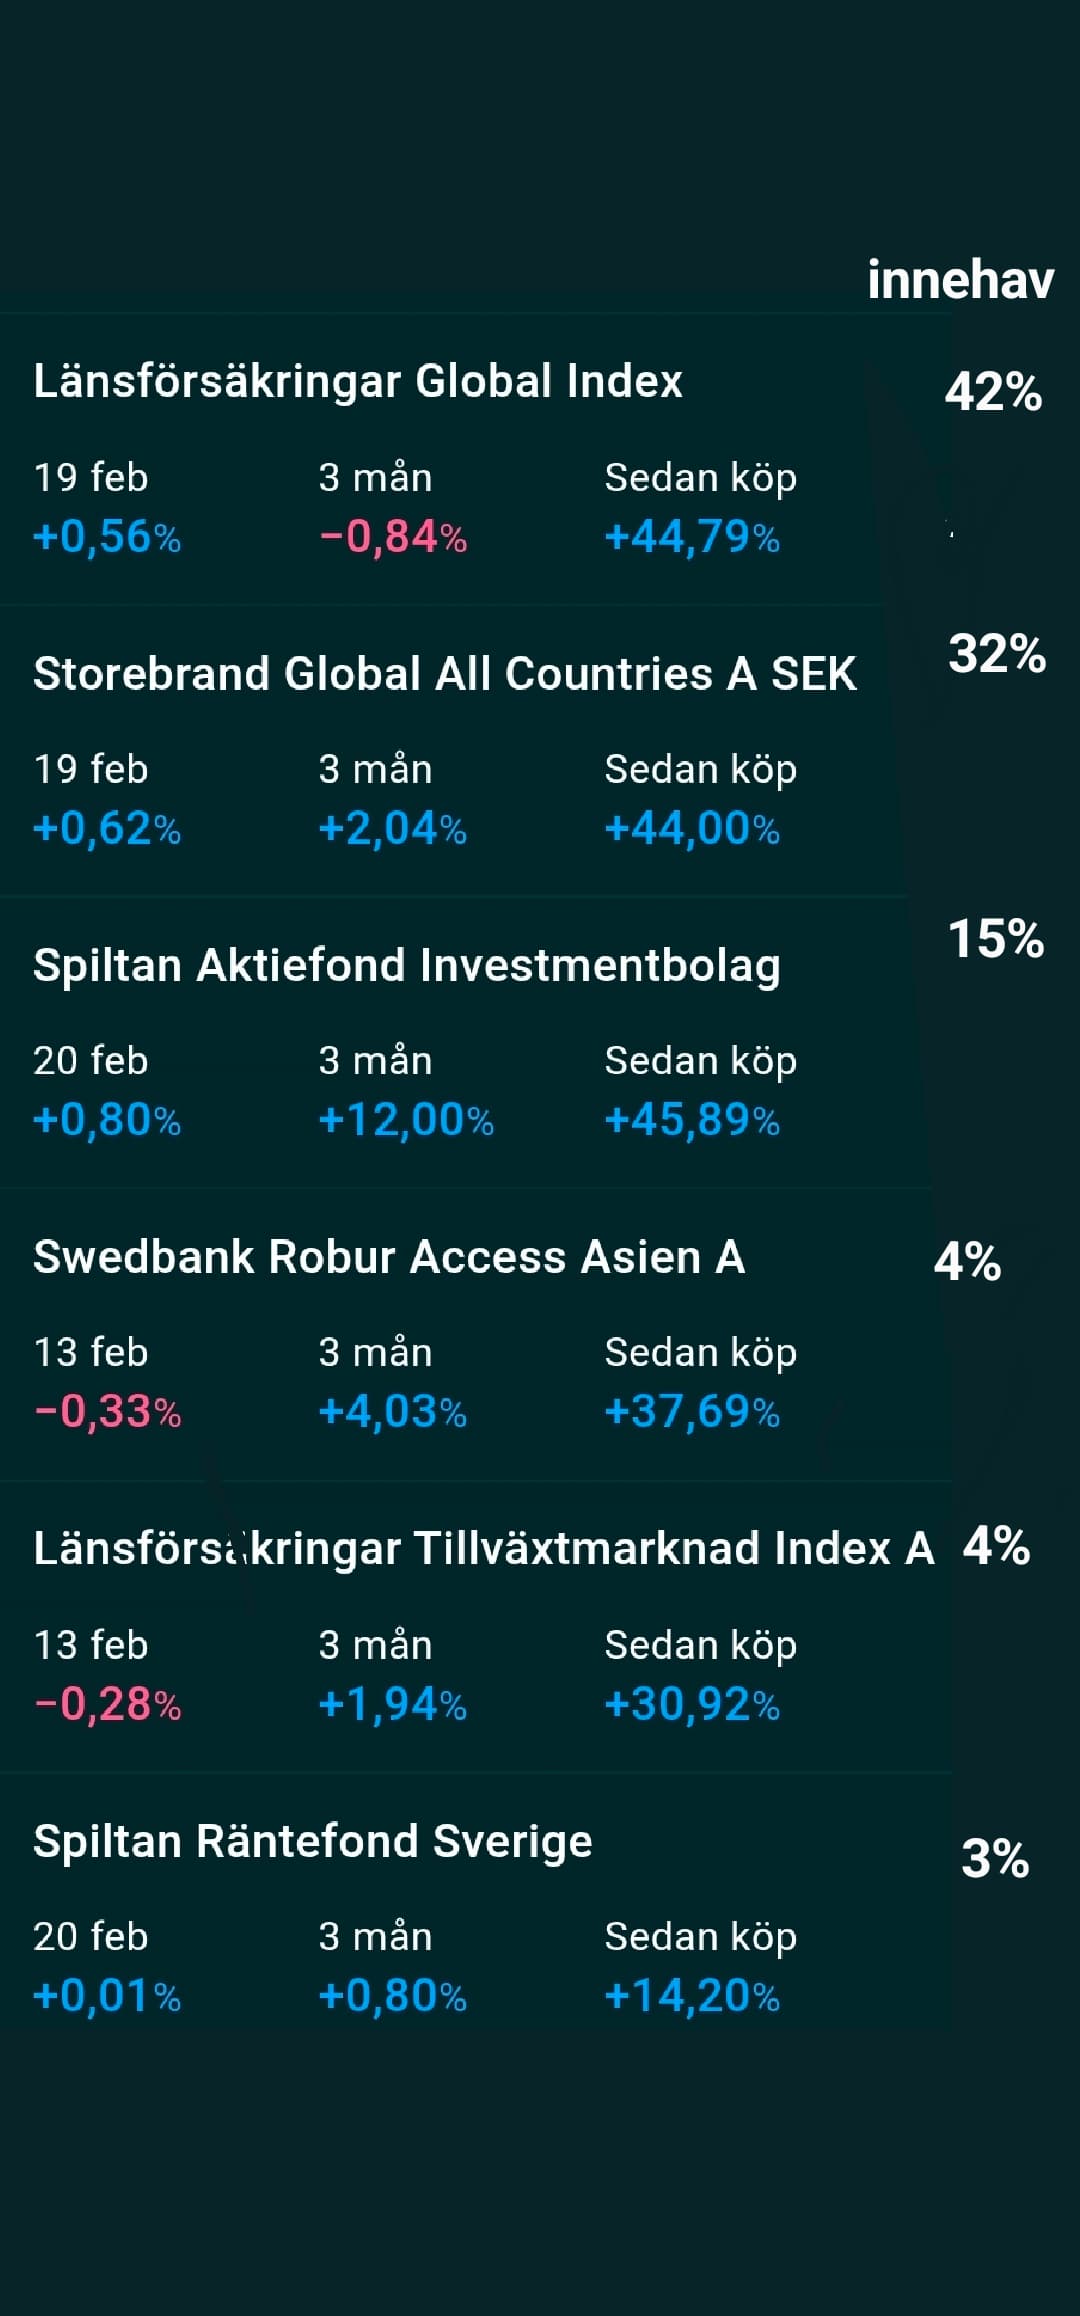Viewport: 1080px width, 2316px height.
Task: Open the Länsförsäkringar Global Index fund
Action: (x=358, y=381)
